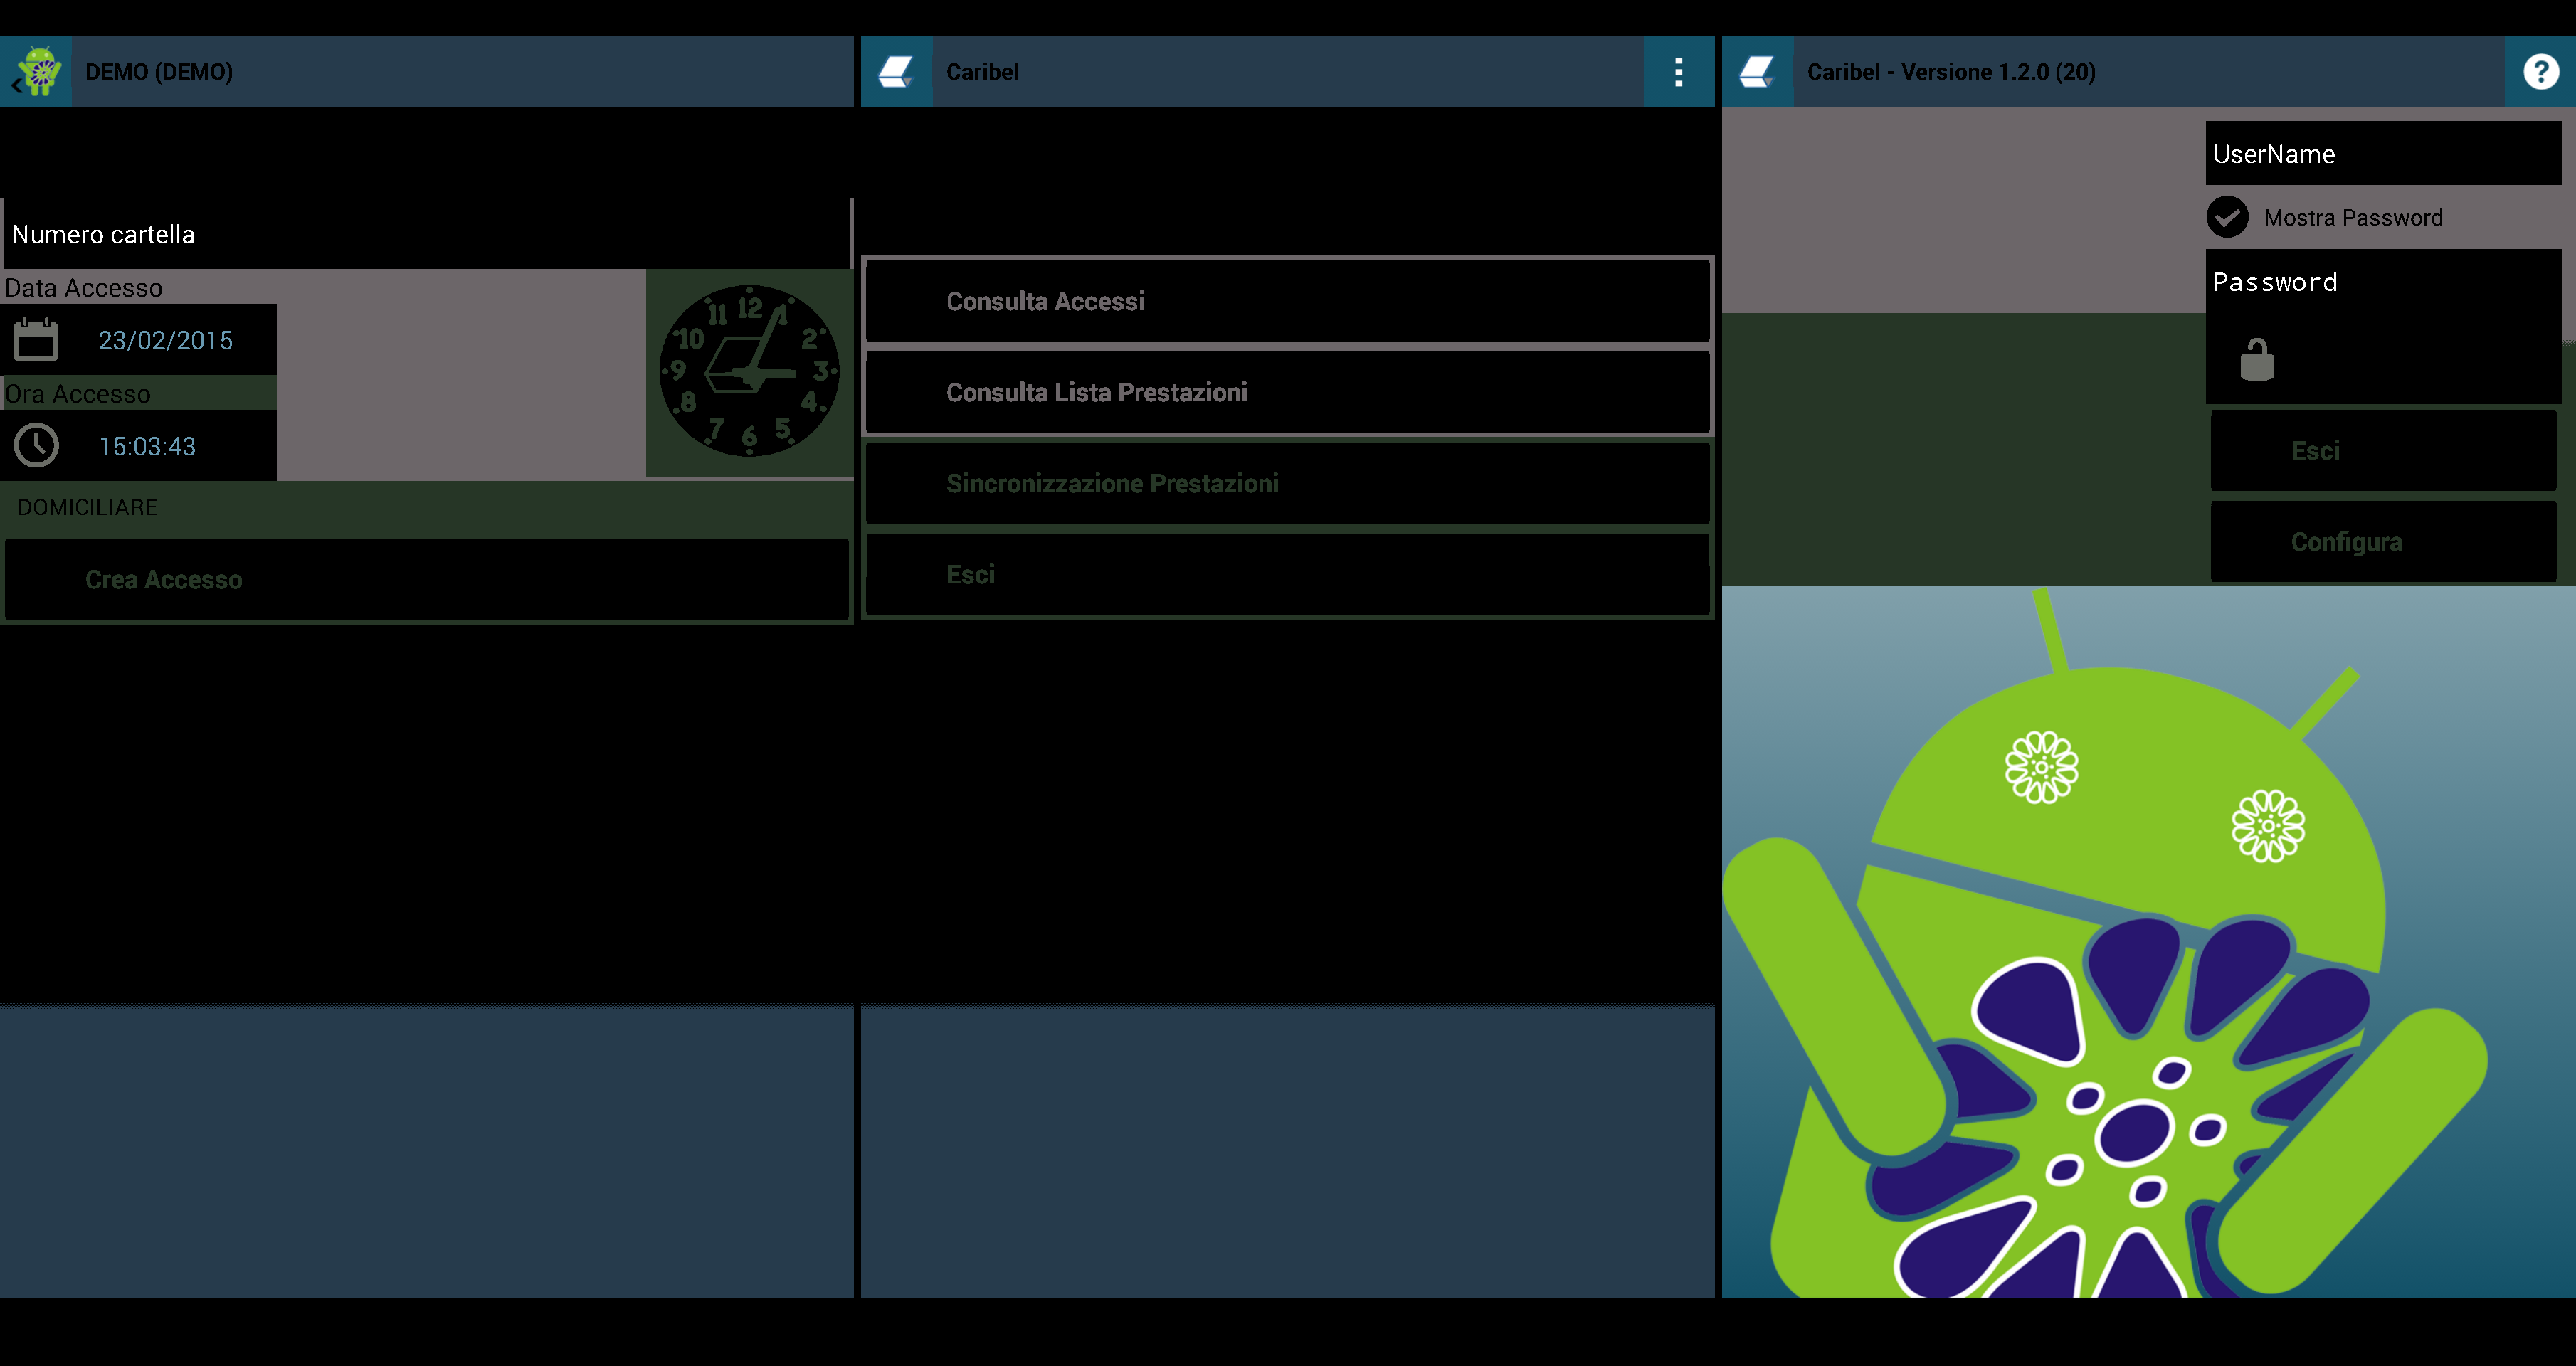
Task: Open the three-dot overflow menu in Caribel
Action: (x=1678, y=71)
